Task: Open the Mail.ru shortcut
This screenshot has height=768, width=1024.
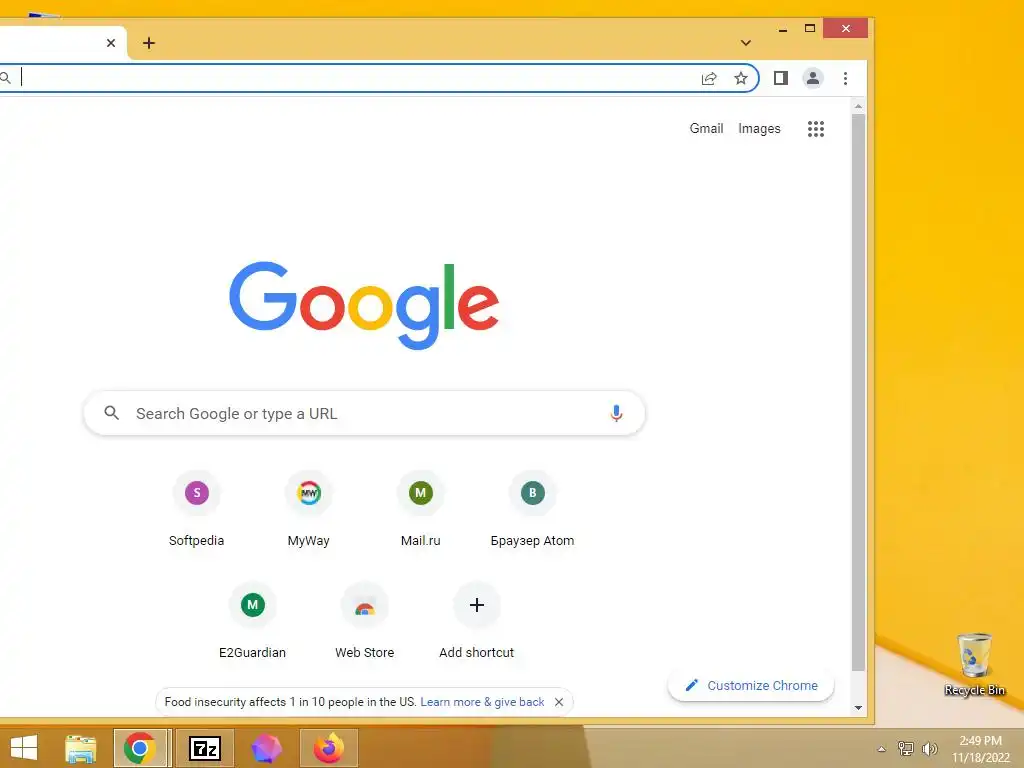Action: click(x=421, y=511)
